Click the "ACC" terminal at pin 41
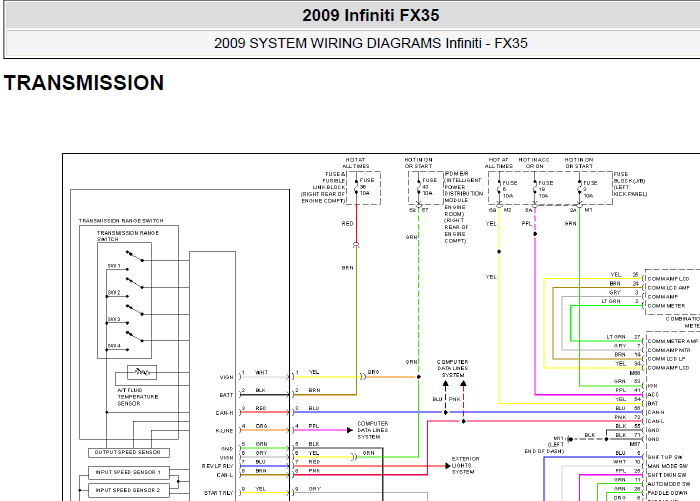Screen dimensions: 700x501 (x=653, y=395)
